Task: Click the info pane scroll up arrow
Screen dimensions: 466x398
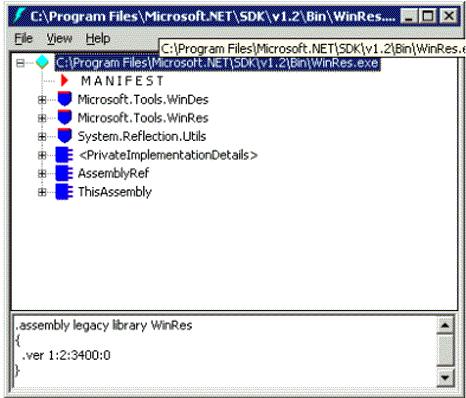Action: 445,325
